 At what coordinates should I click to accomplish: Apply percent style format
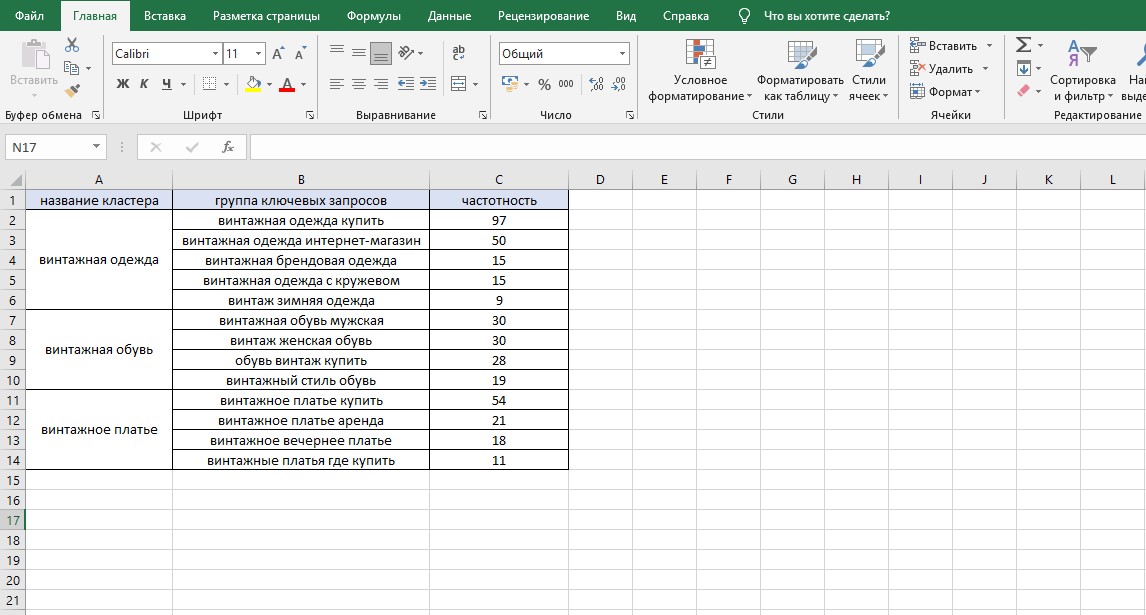click(544, 84)
